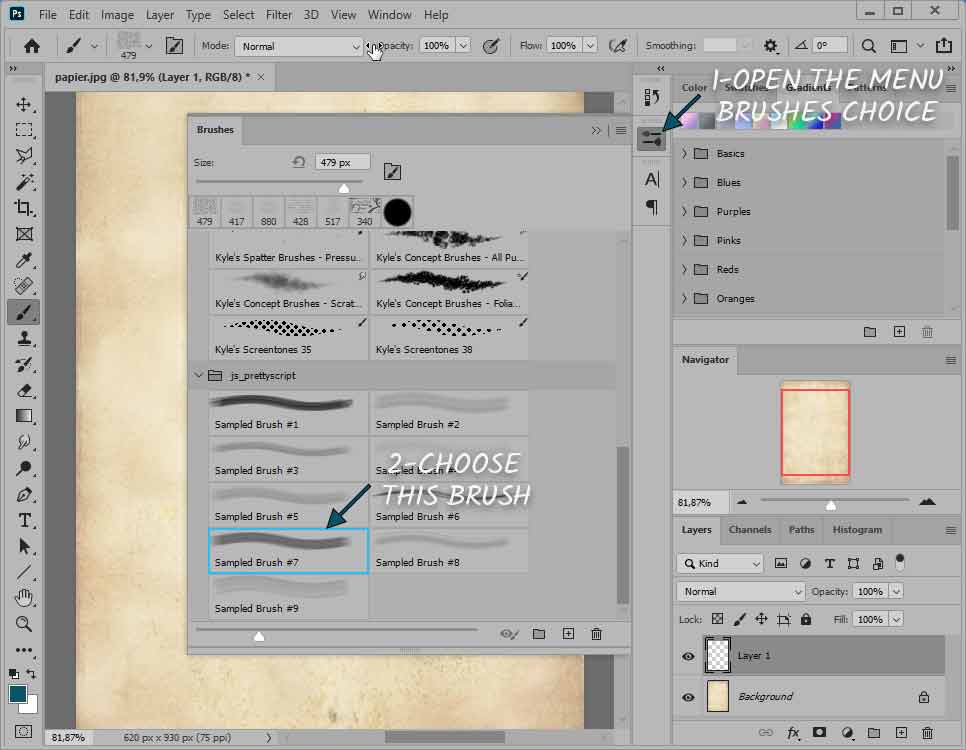Expand the Purples swatch folder
Image resolution: width=966 pixels, height=750 pixels.
(684, 211)
